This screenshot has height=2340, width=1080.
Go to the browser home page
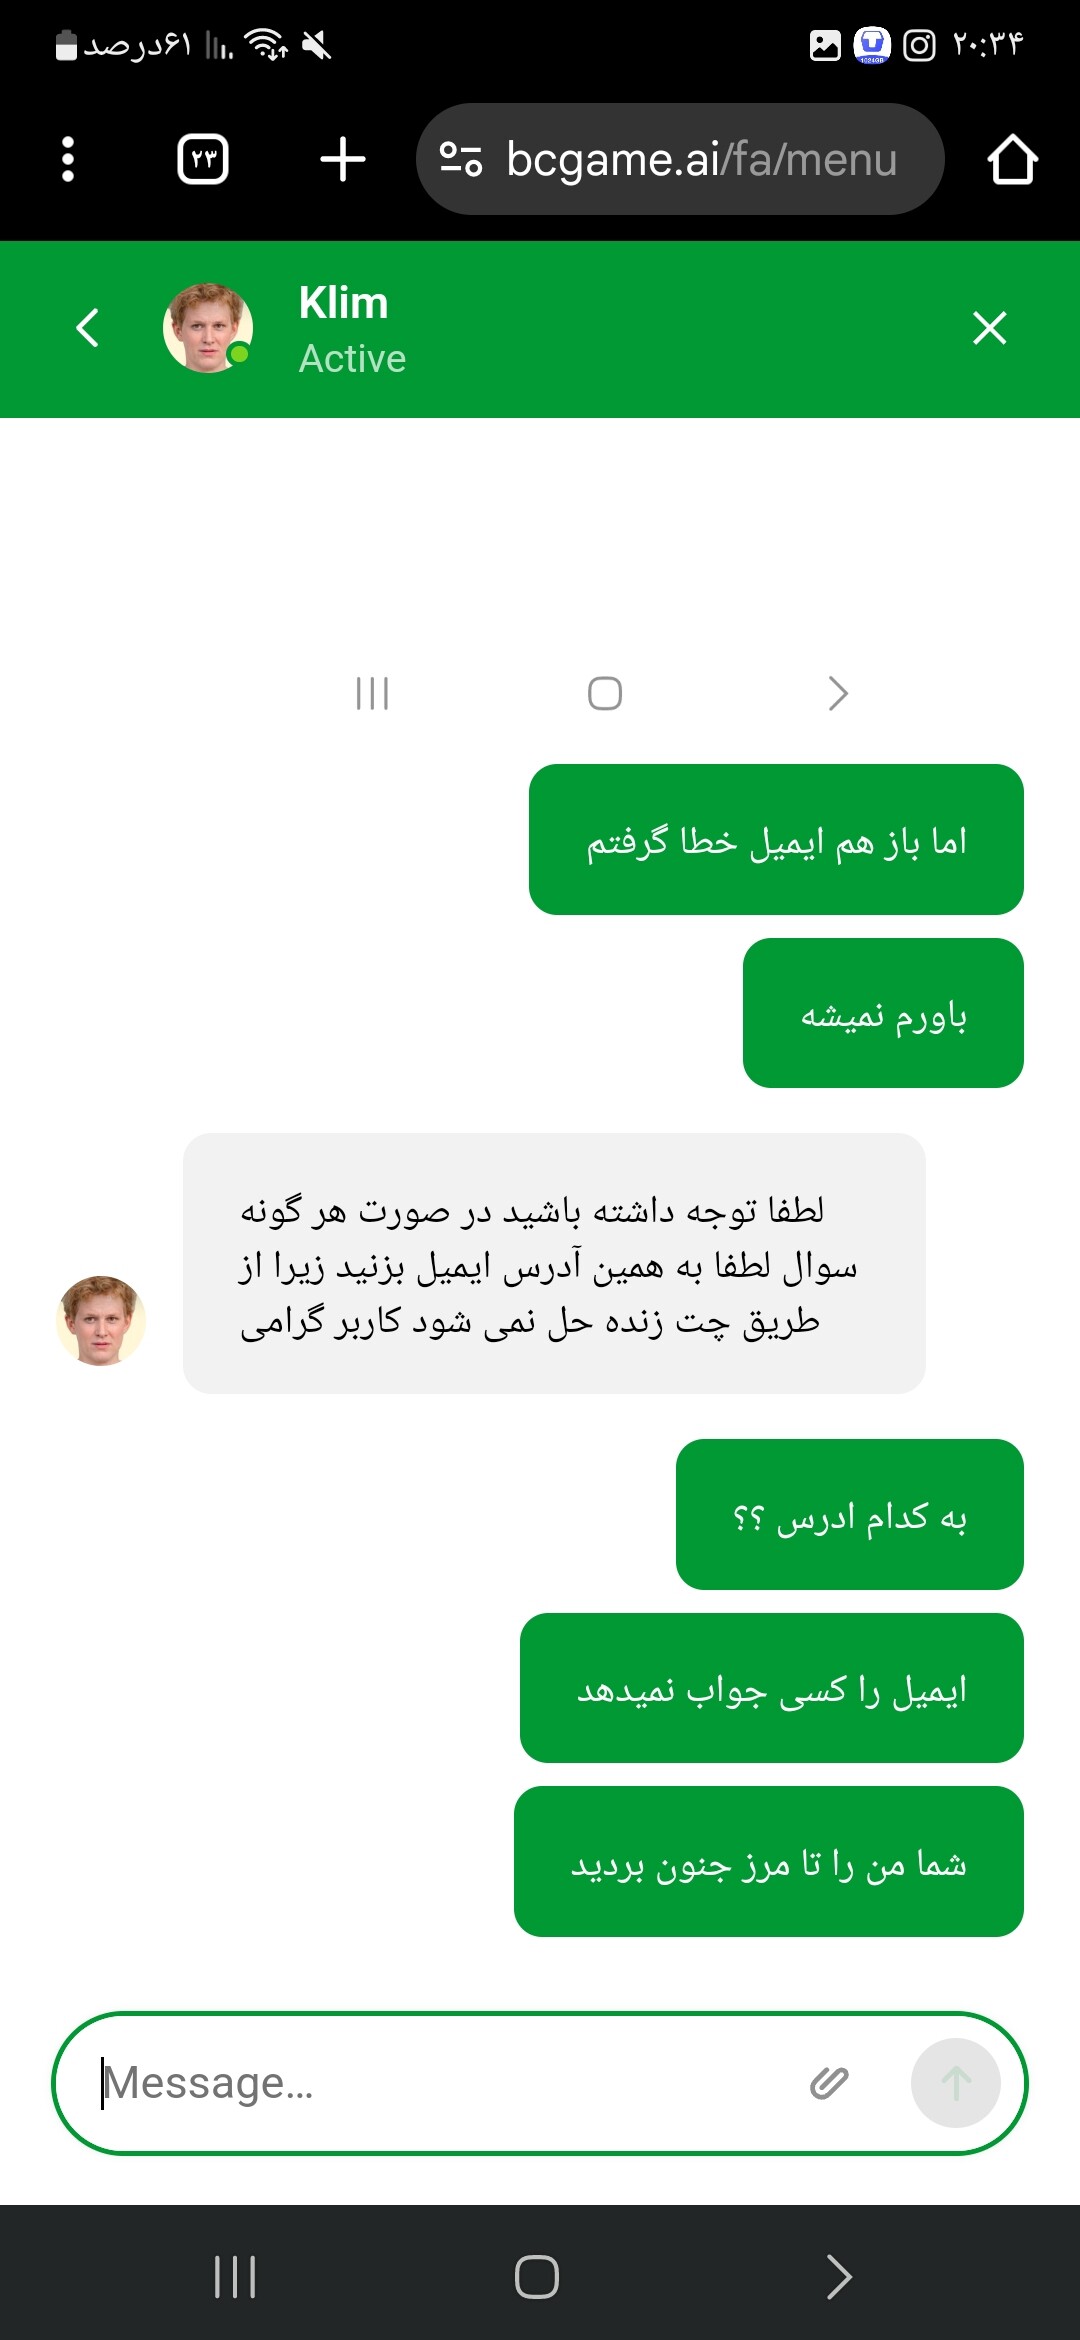tap(1012, 159)
